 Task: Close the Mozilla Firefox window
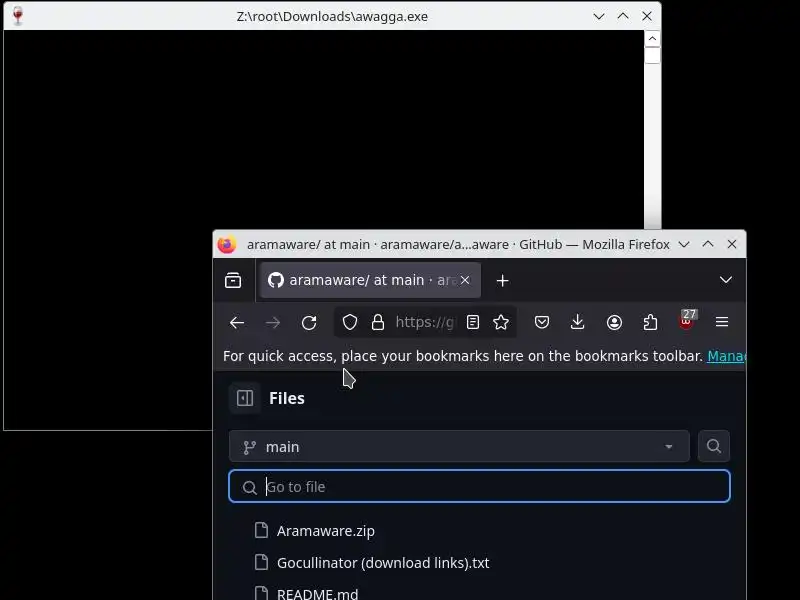click(732, 244)
